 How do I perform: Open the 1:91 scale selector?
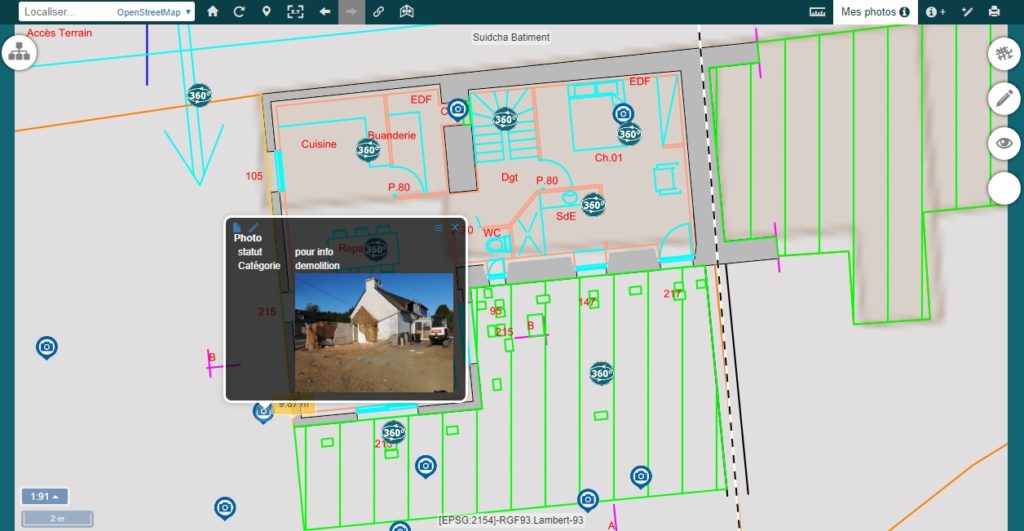point(44,496)
